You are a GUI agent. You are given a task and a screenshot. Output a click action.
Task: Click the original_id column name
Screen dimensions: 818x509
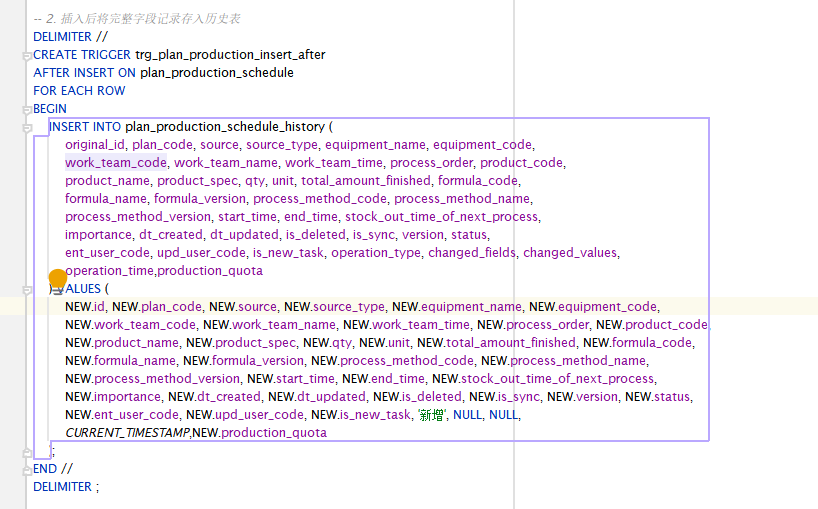tap(94, 144)
